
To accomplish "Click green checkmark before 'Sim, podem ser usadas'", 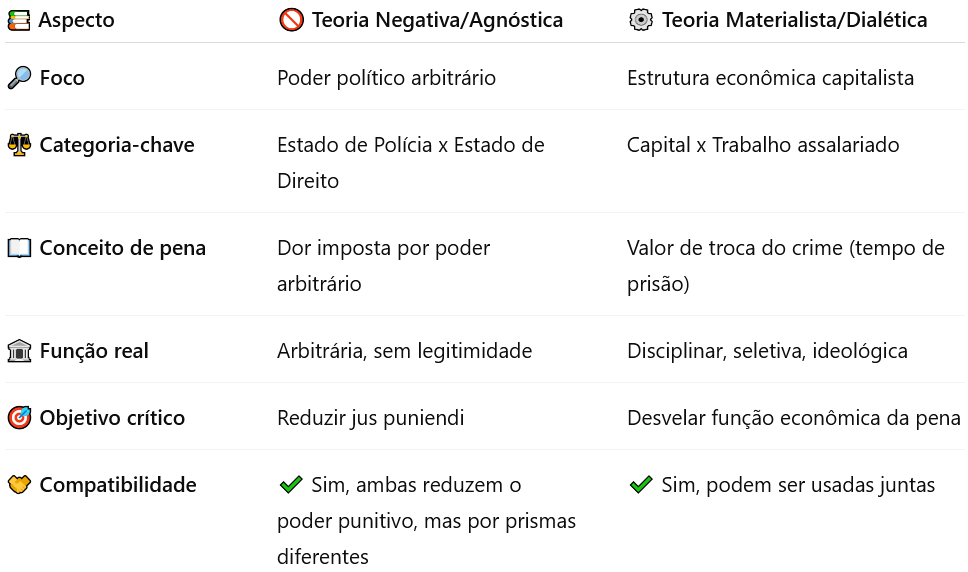I will (x=641, y=485).
